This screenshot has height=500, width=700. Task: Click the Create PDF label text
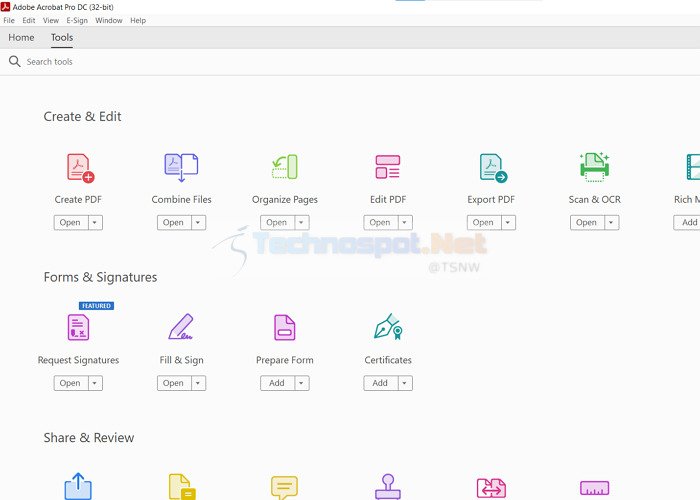[78, 200]
